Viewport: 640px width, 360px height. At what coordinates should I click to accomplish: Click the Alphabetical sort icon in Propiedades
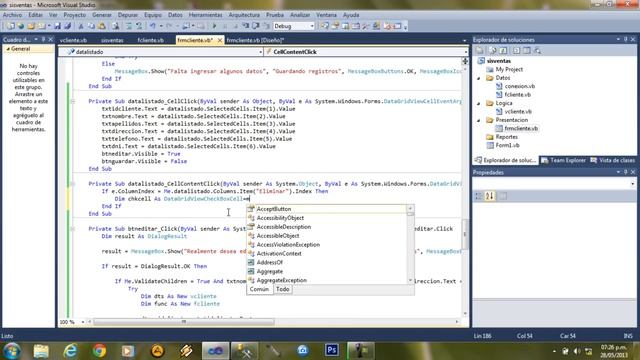pyautogui.click(x=490, y=196)
